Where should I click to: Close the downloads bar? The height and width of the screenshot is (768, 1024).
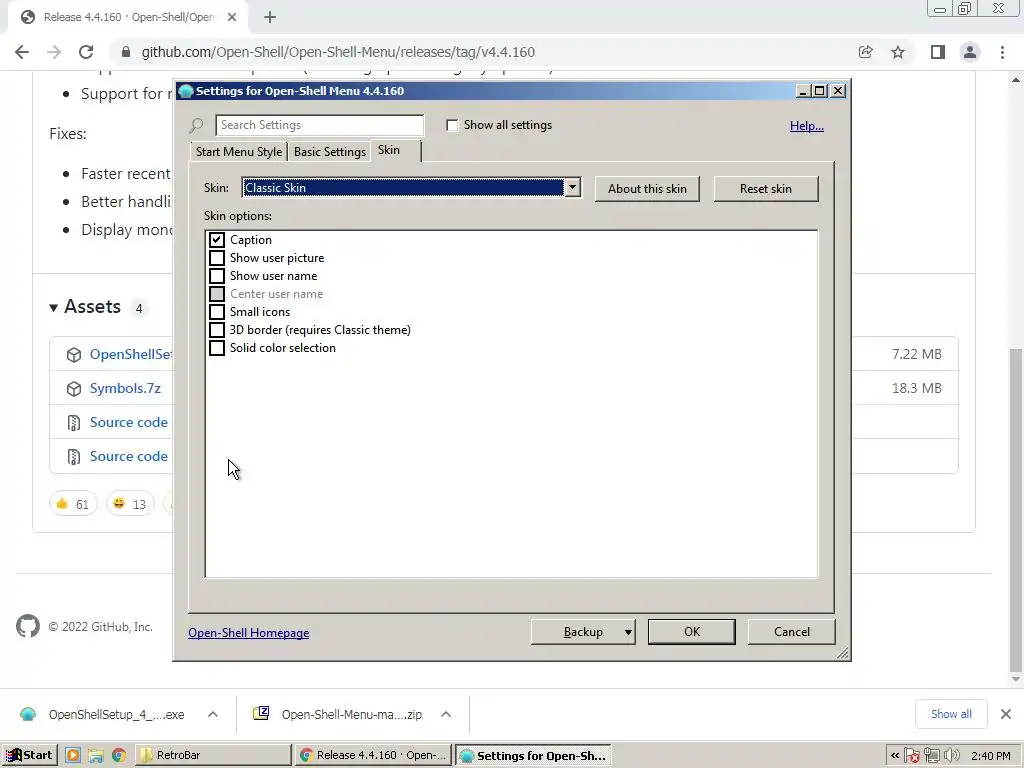pyautogui.click(x=1006, y=714)
